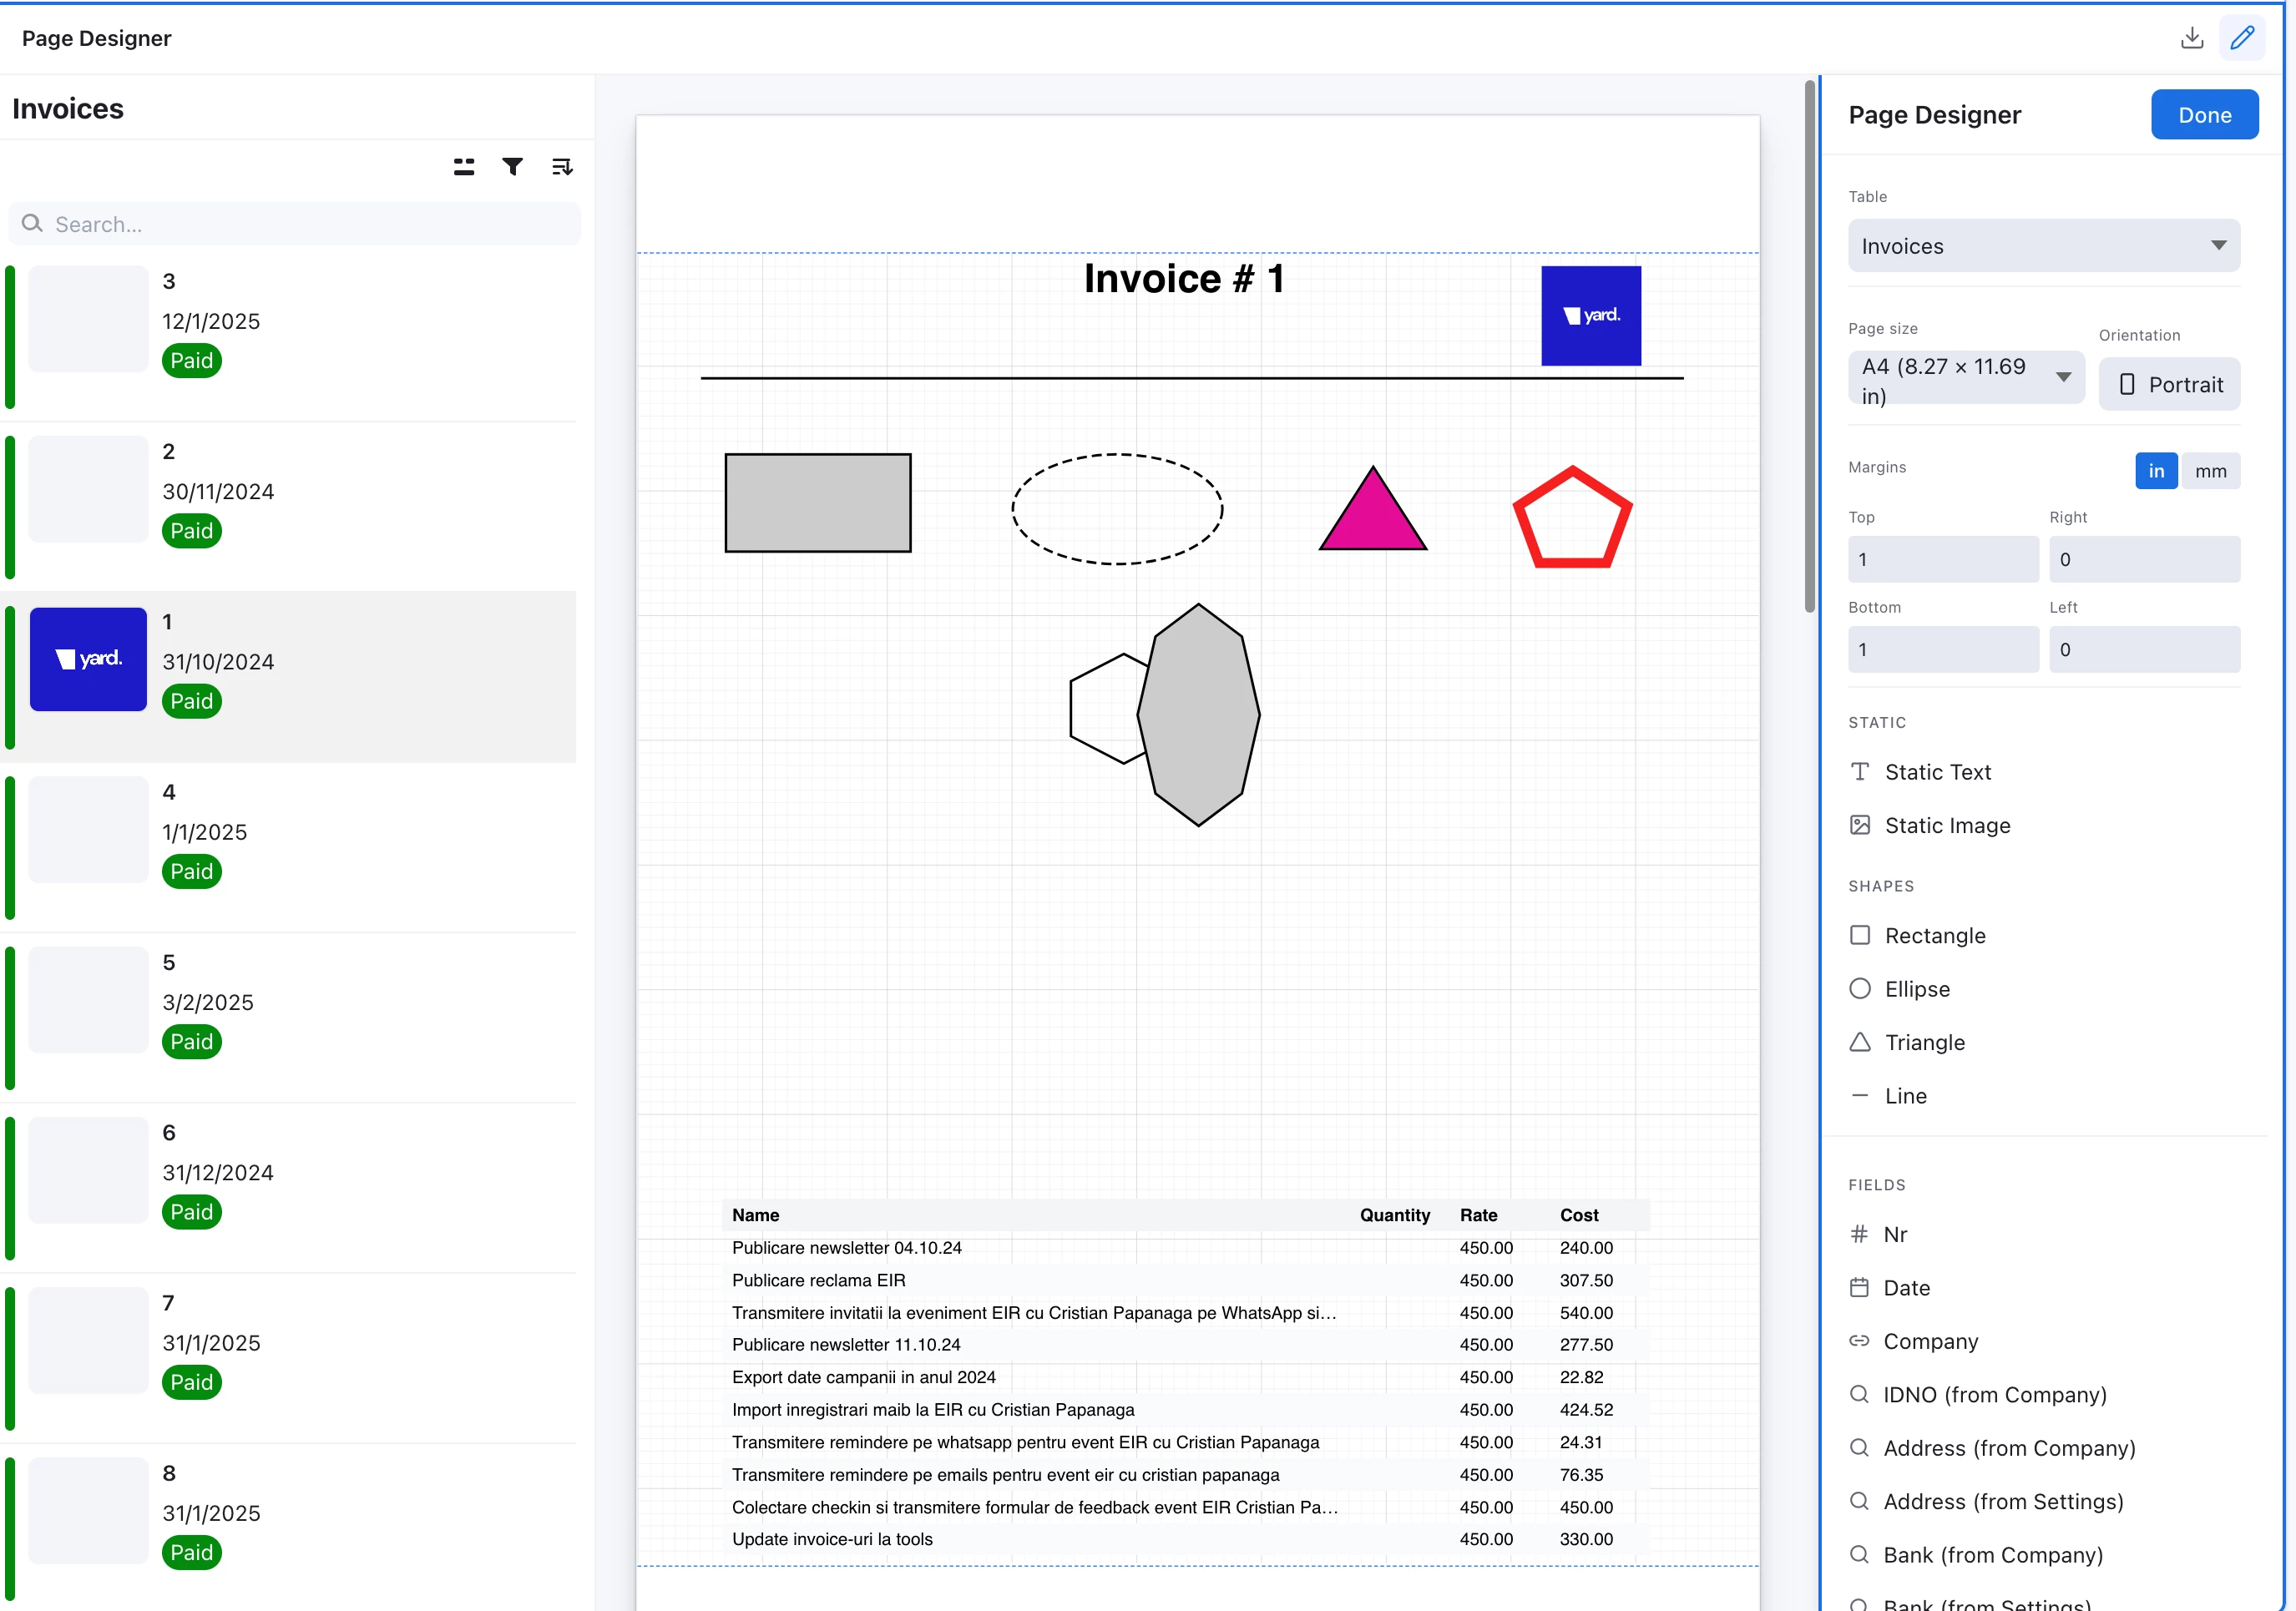Click the Top margin input field
Screen dimensions: 2296x1611
1942,560
